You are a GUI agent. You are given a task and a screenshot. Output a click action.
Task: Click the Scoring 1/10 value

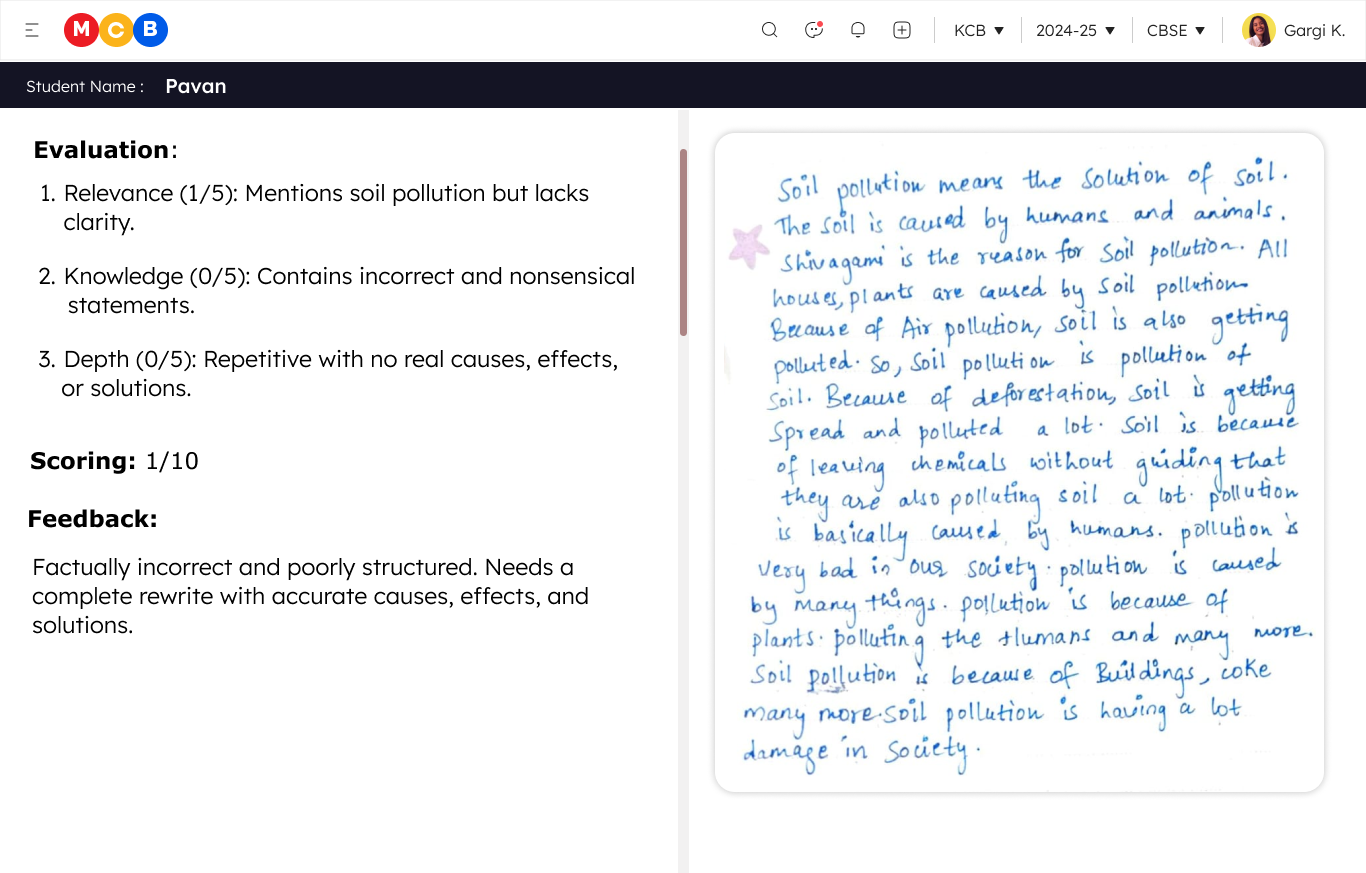coord(171,461)
